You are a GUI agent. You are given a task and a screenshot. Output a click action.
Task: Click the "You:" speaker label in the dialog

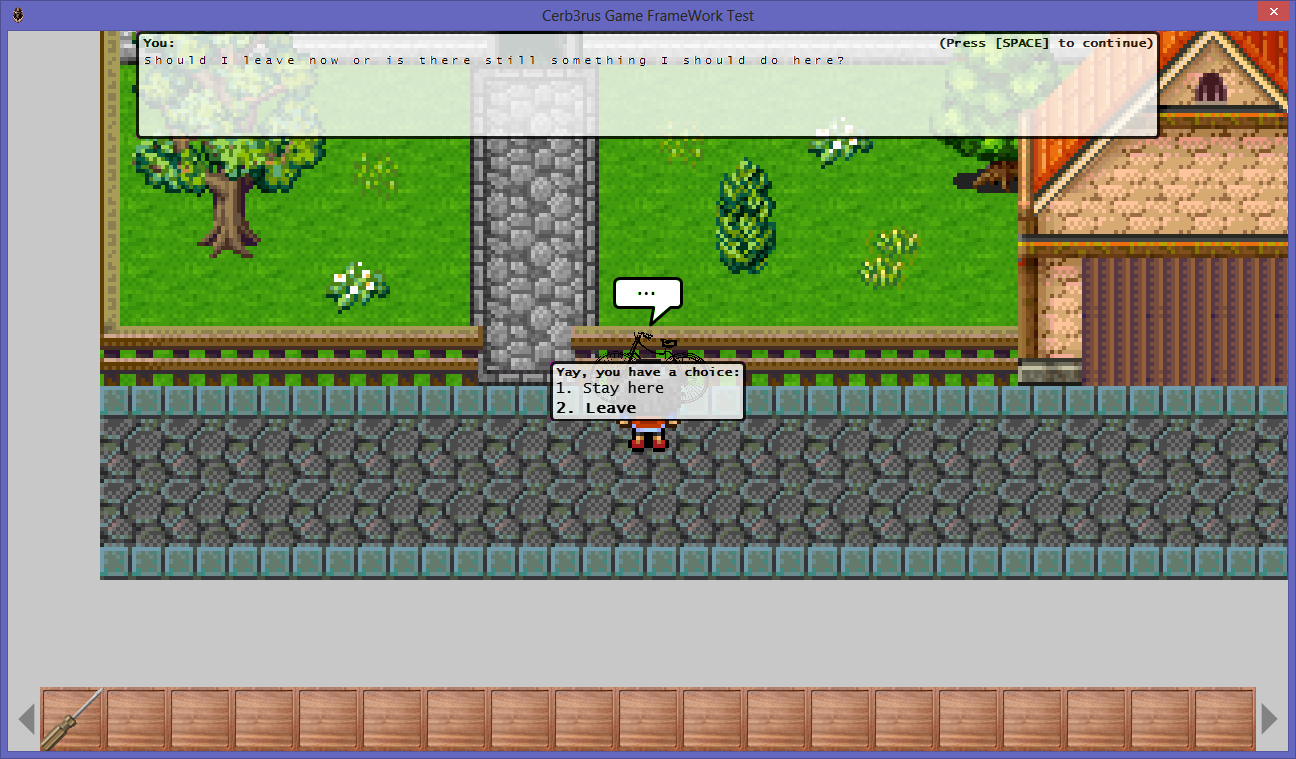pyautogui.click(x=158, y=42)
